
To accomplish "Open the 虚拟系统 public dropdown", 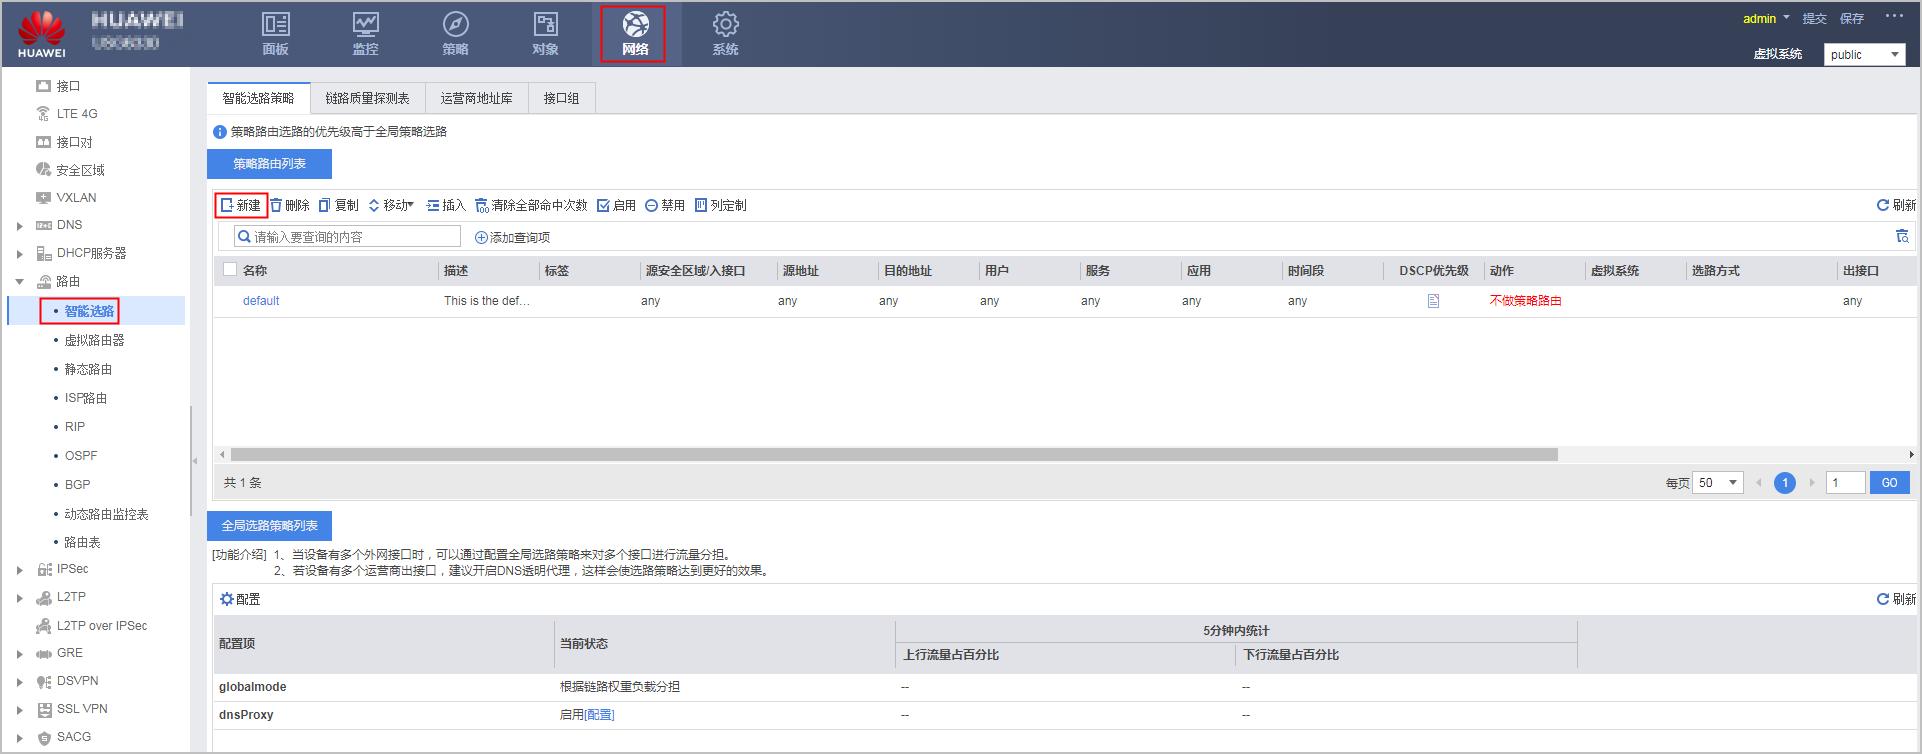I will click(x=1864, y=55).
